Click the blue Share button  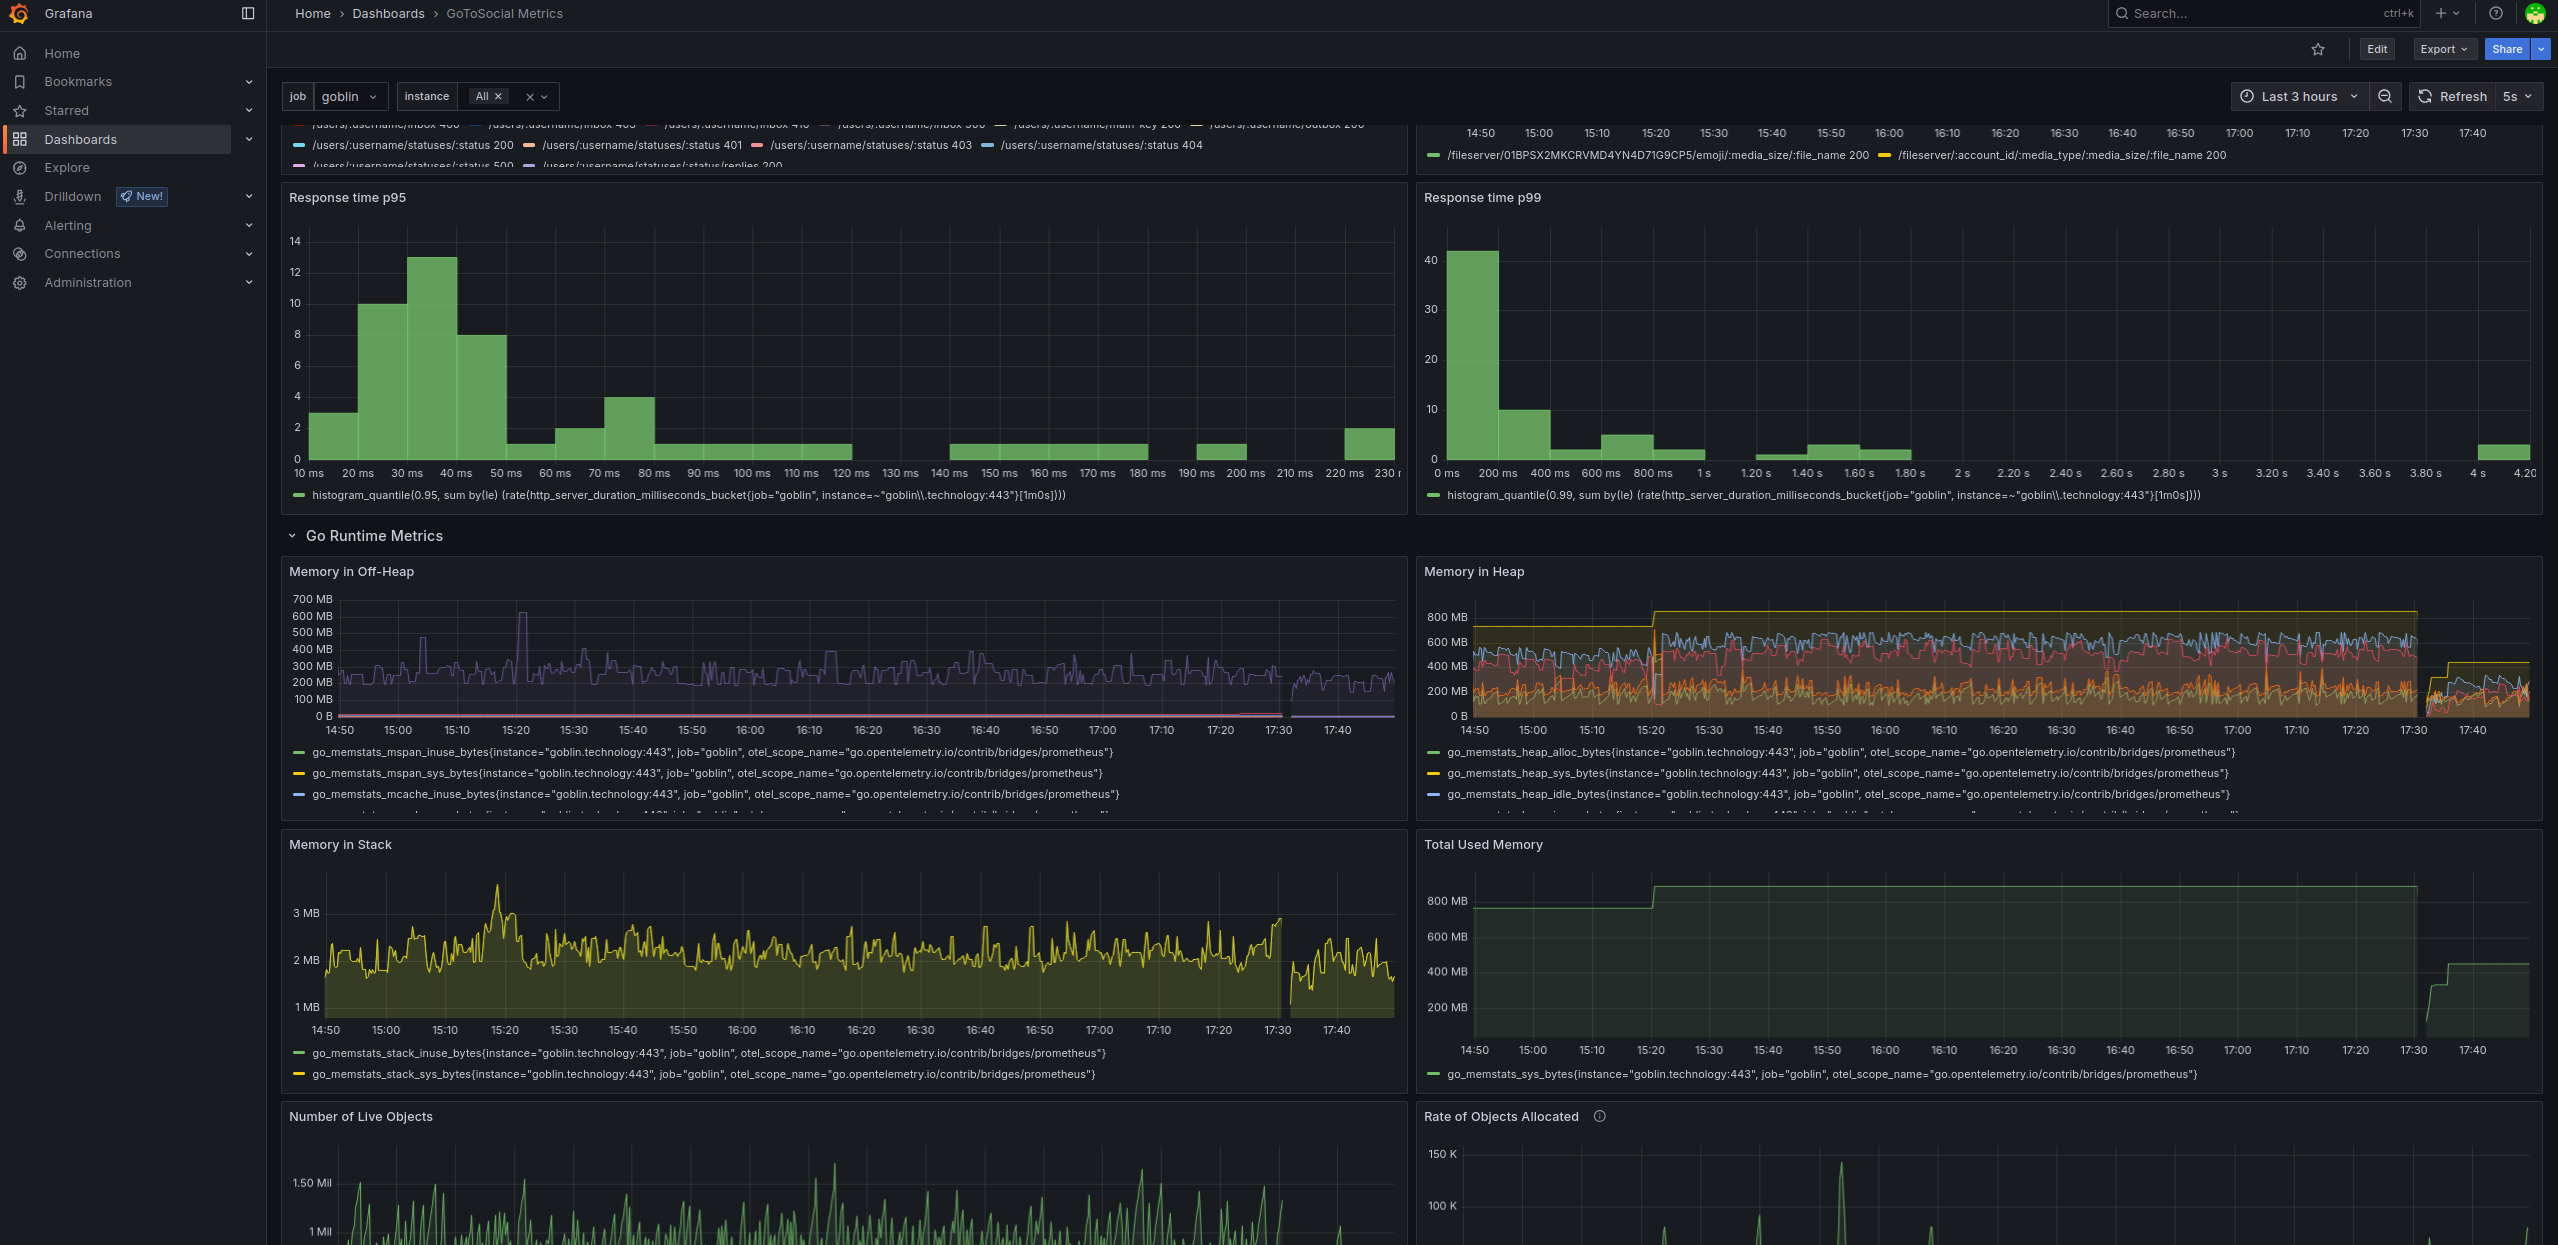[x=2506, y=49]
